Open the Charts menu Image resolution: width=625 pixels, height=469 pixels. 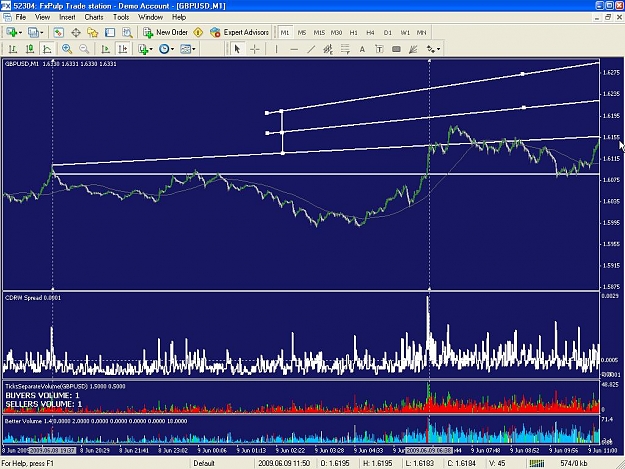pyautogui.click(x=94, y=17)
